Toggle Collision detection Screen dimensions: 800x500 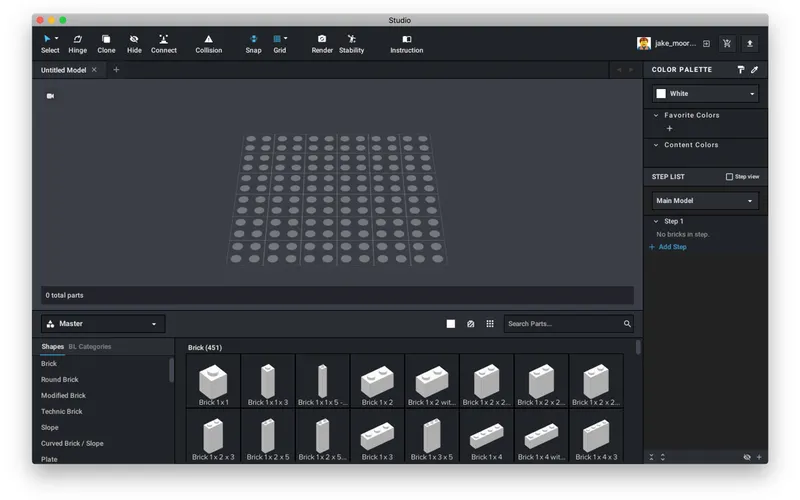point(209,43)
